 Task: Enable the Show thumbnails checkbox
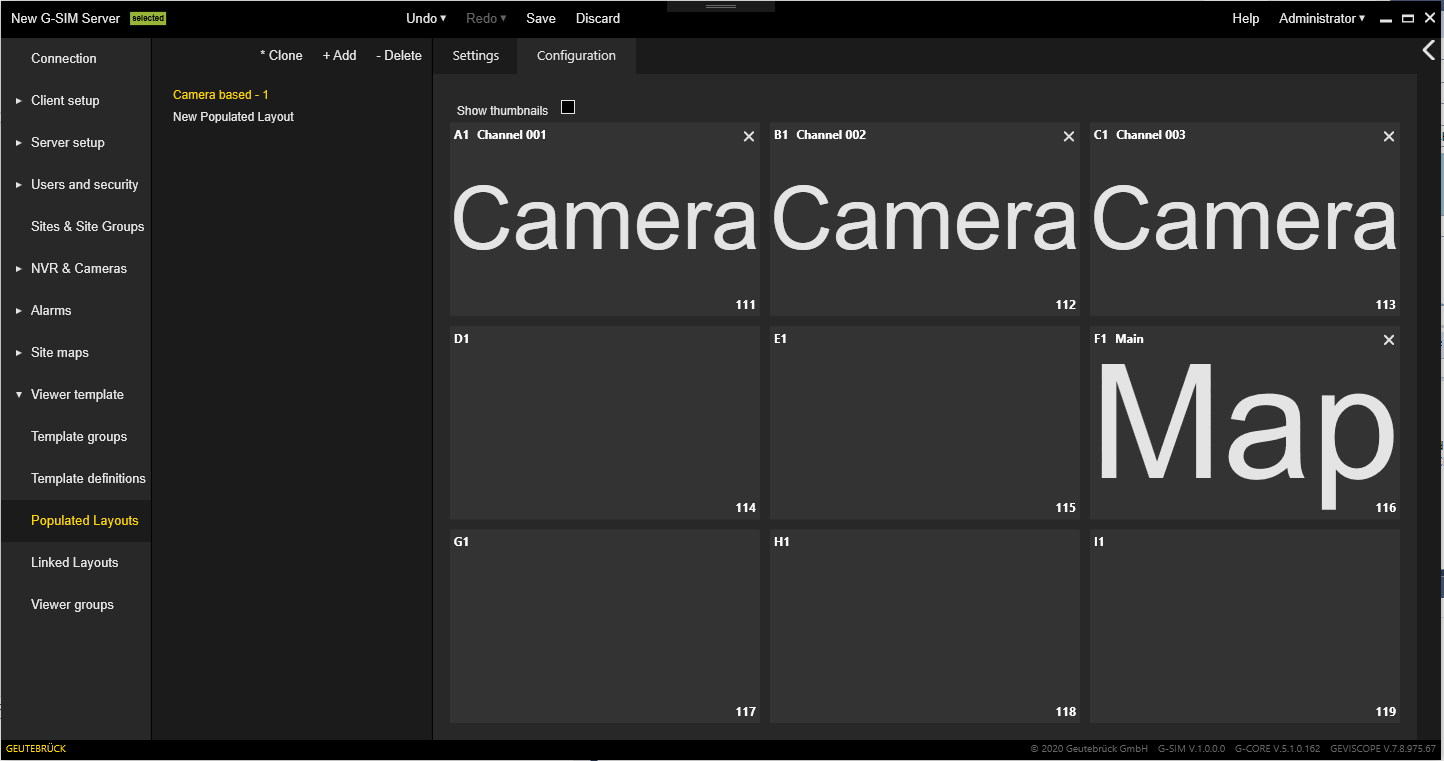coord(568,108)
